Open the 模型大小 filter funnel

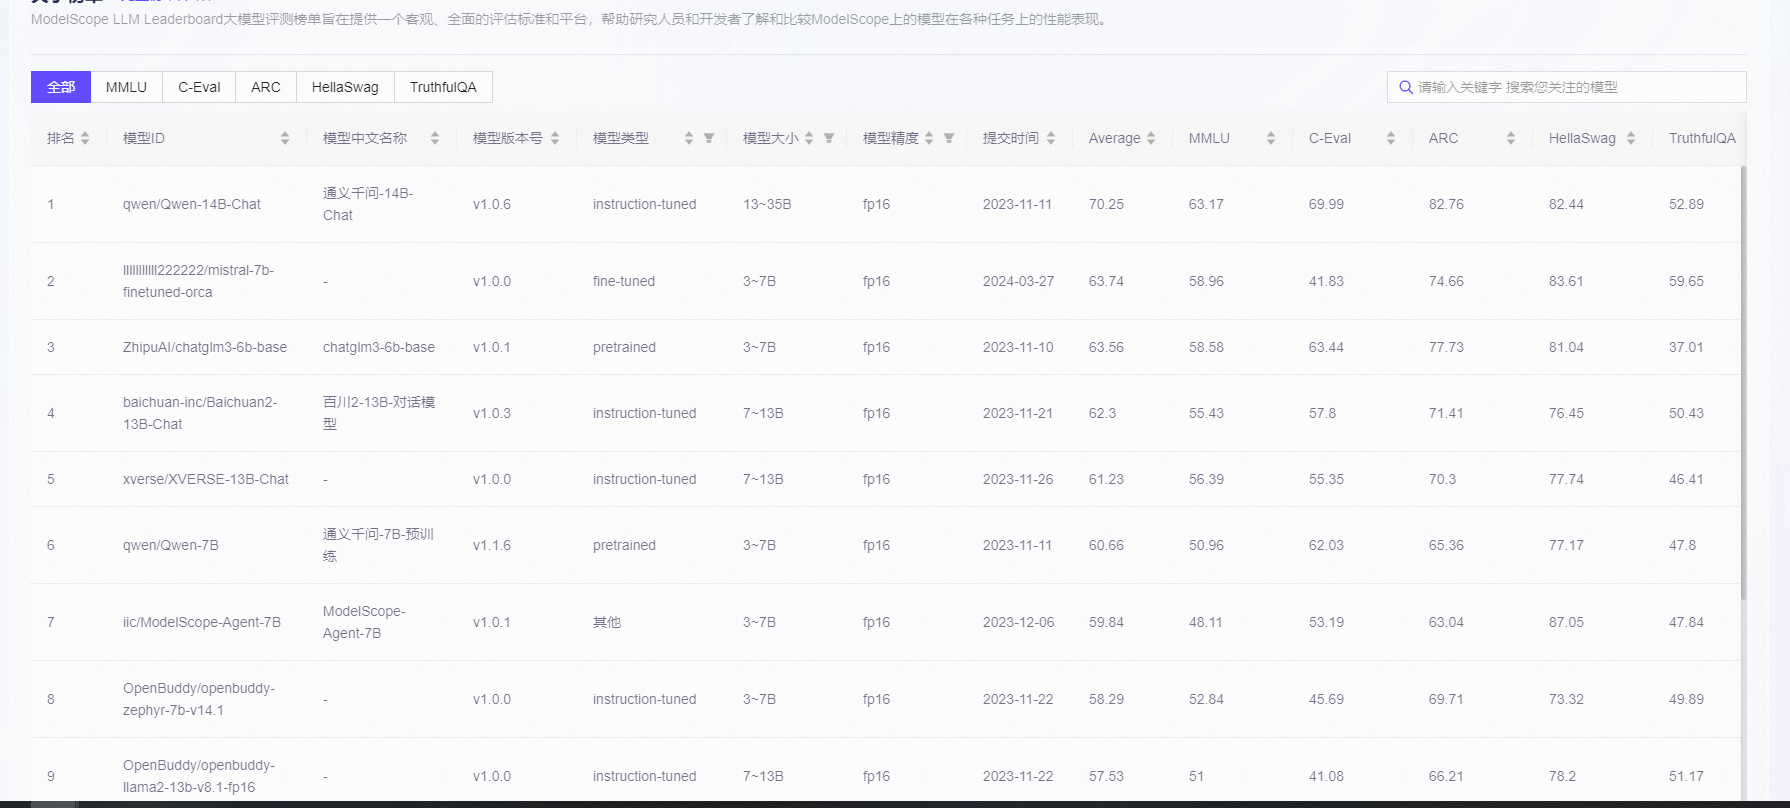click(829, 138)
